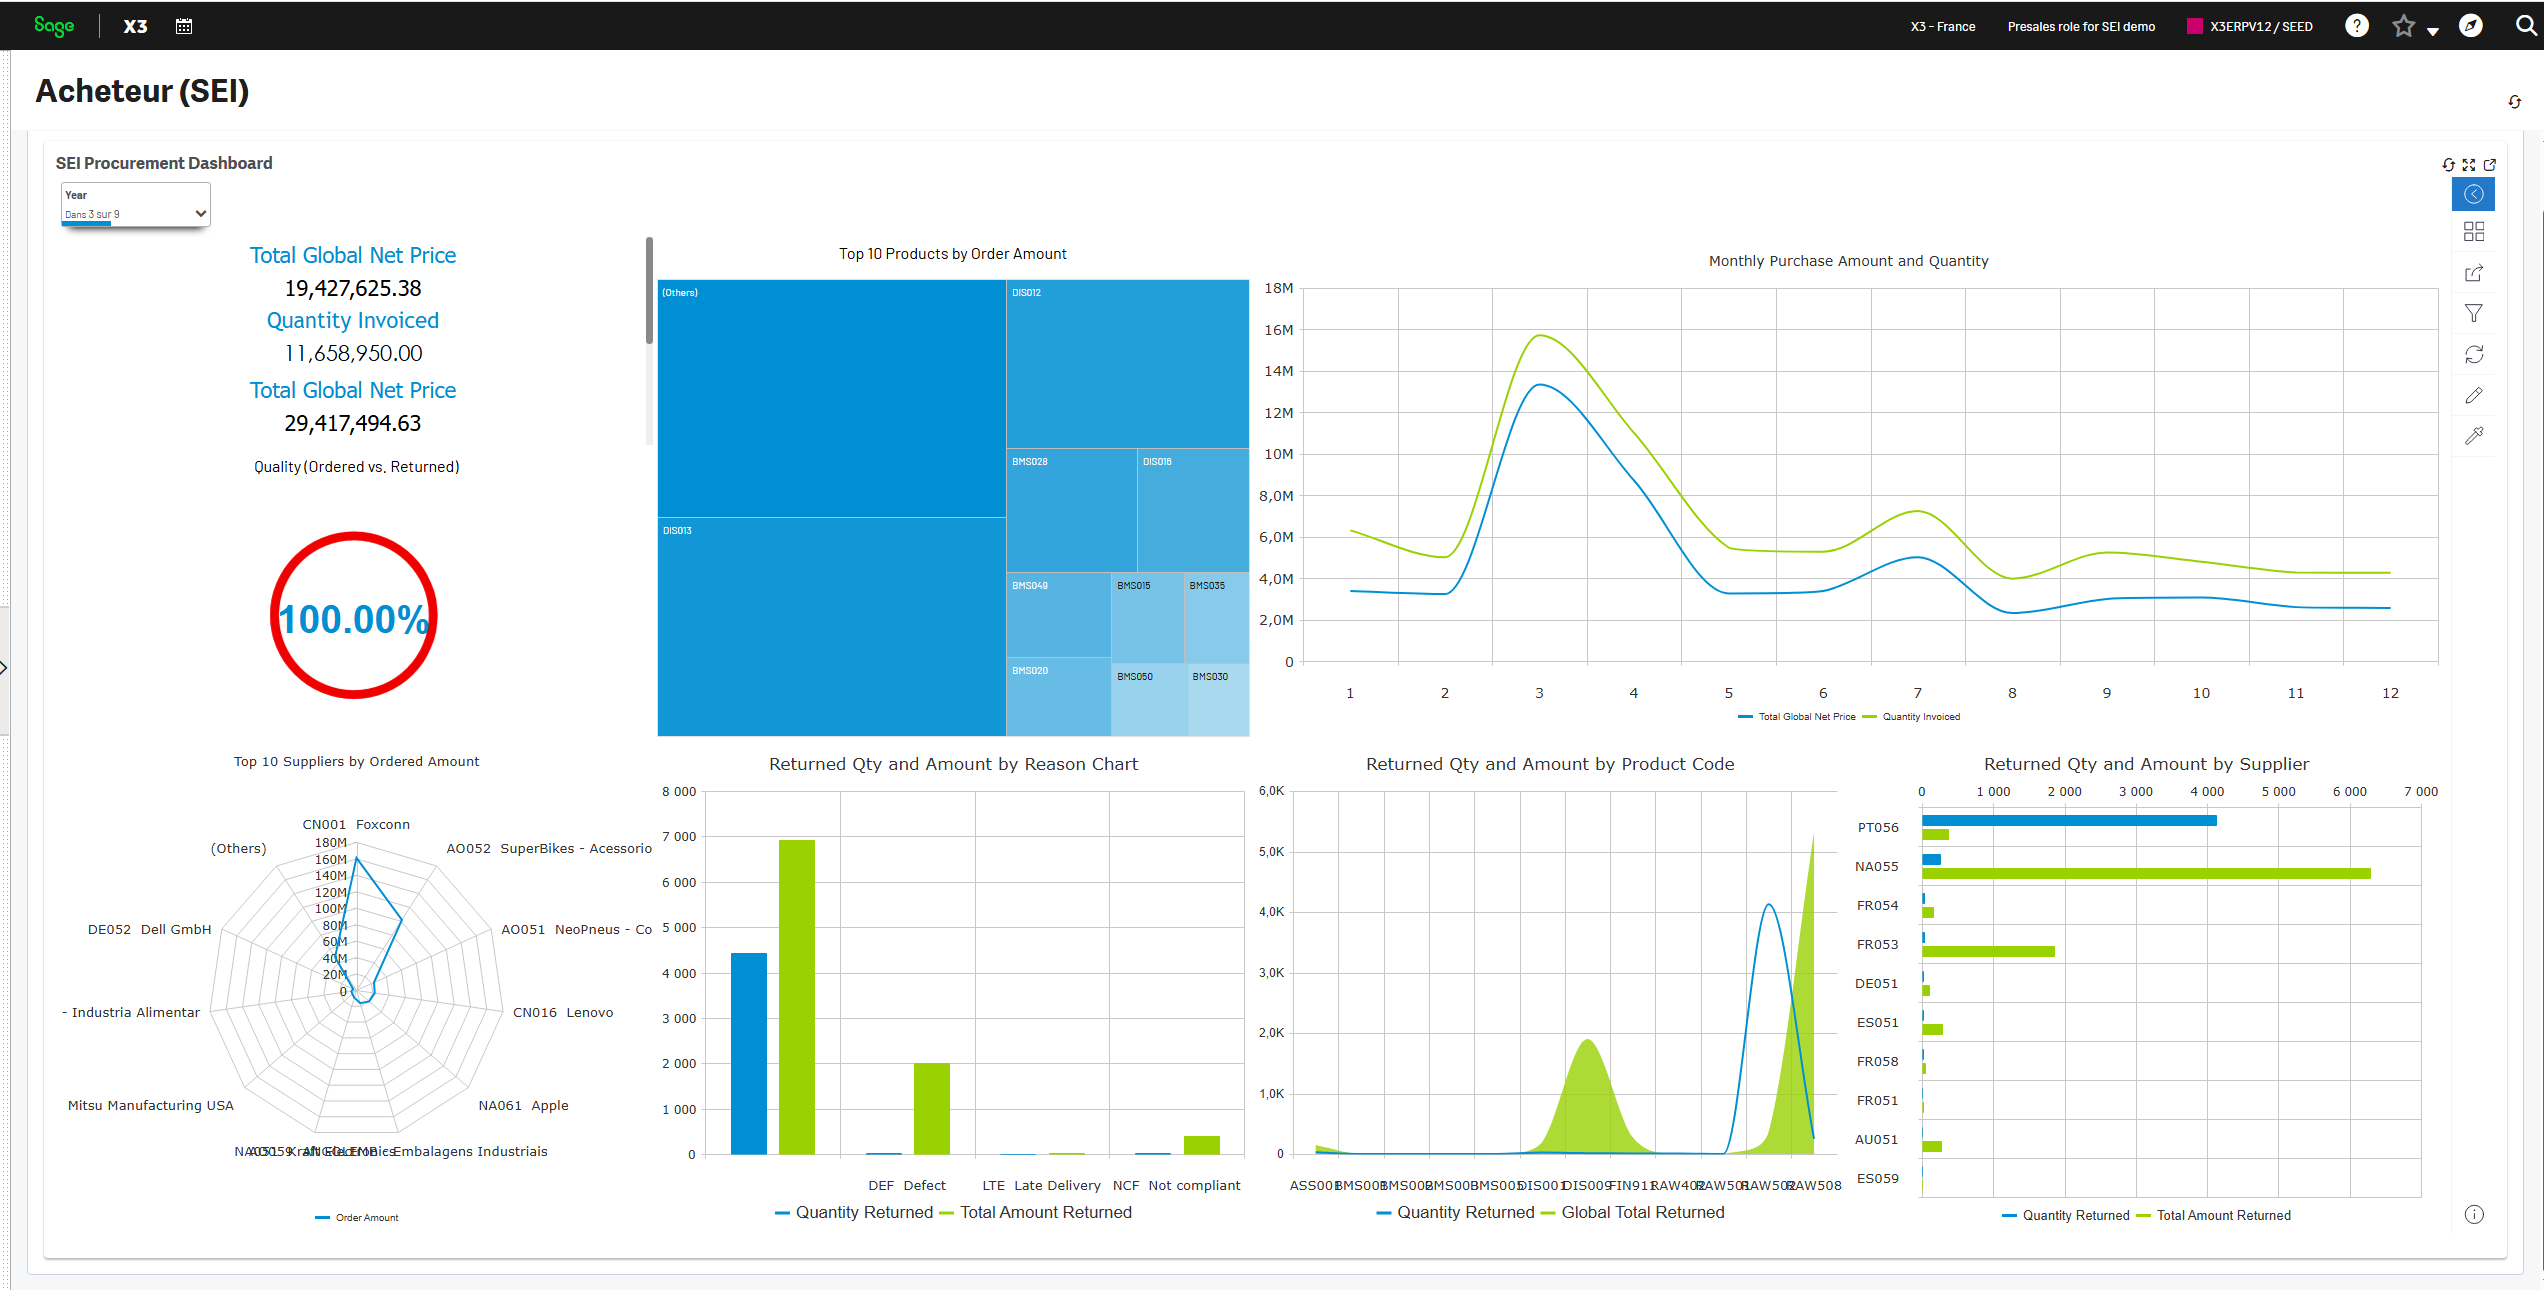
Task: Select the DIS016 treemap tile
Action: pyautogui.click(x=1193, y=510)
